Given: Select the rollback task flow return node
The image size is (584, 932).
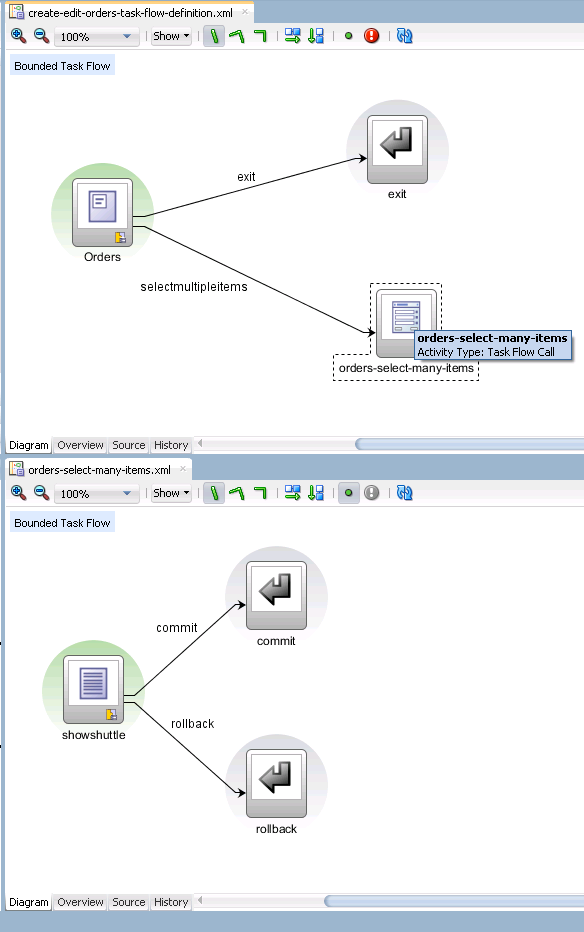Looking at the screenshot, I should click(276, 783).
